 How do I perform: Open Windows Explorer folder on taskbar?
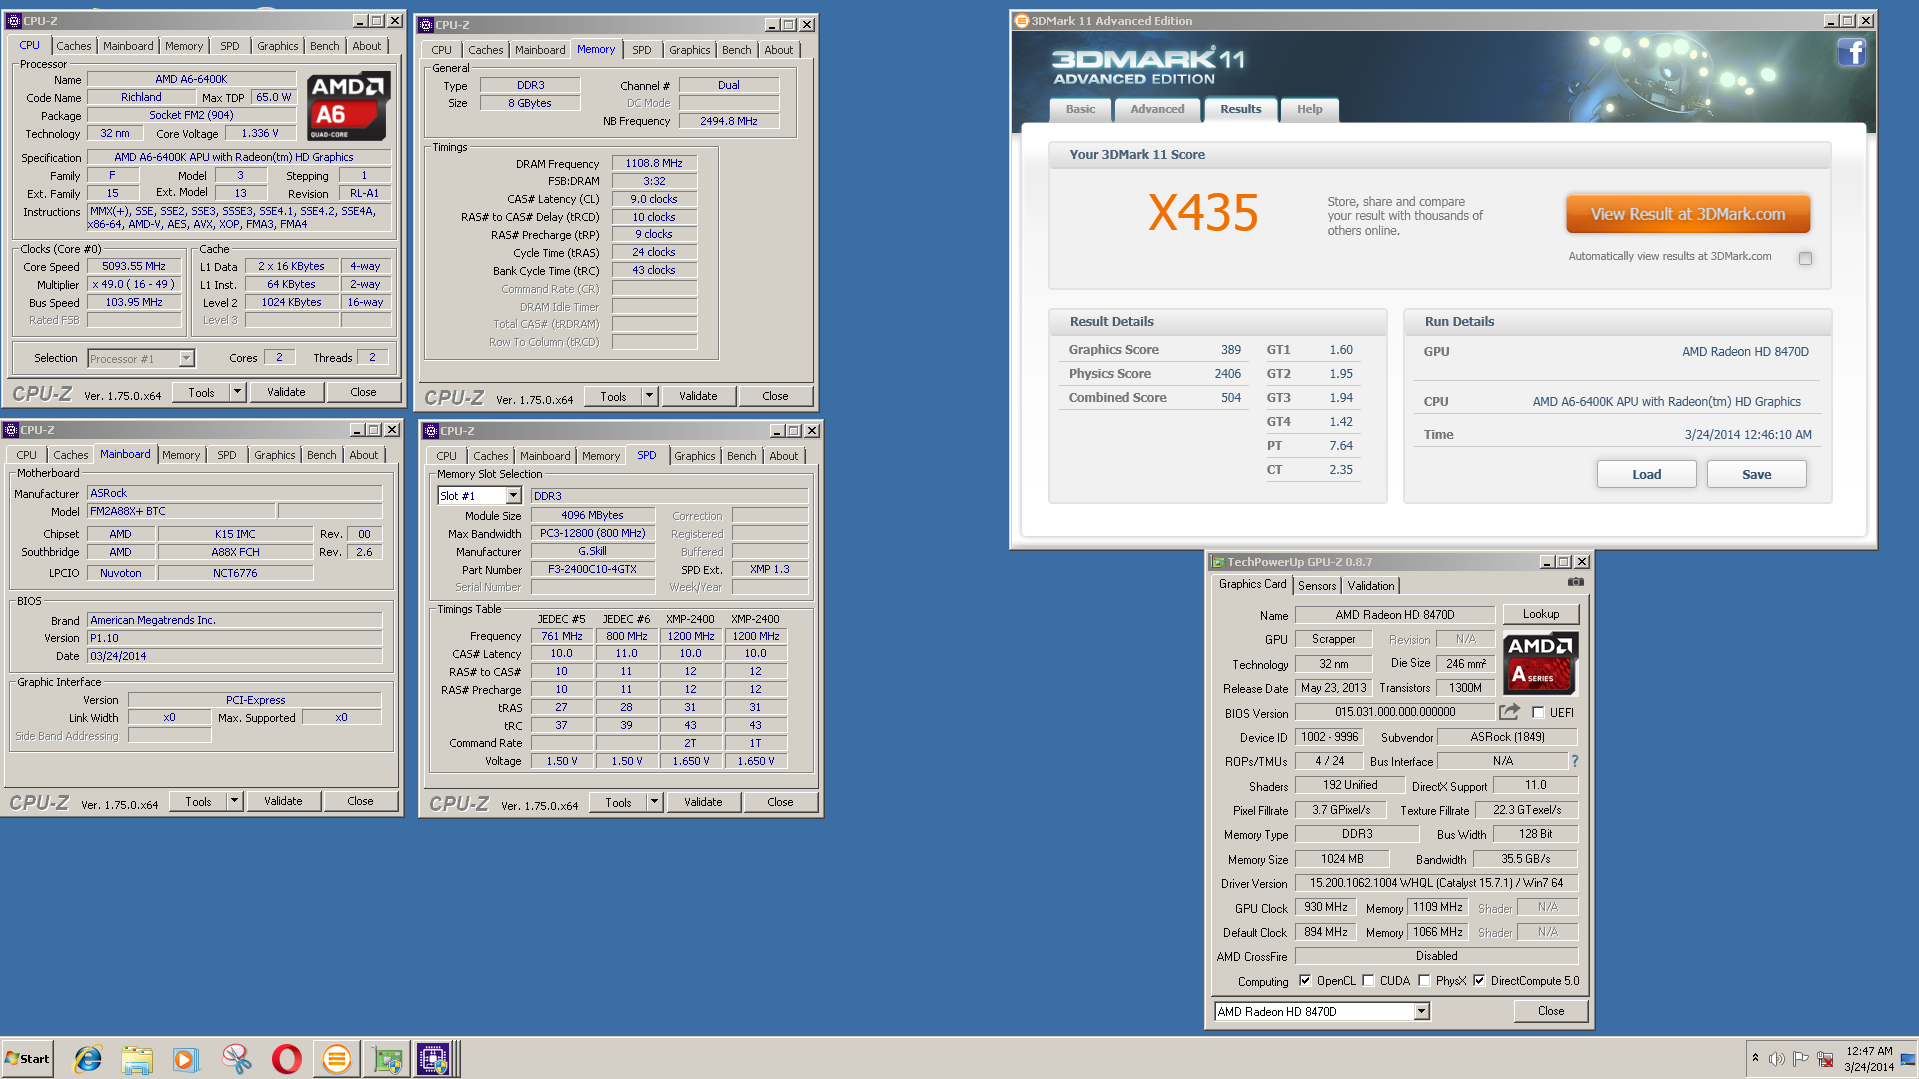(137, 1059)
